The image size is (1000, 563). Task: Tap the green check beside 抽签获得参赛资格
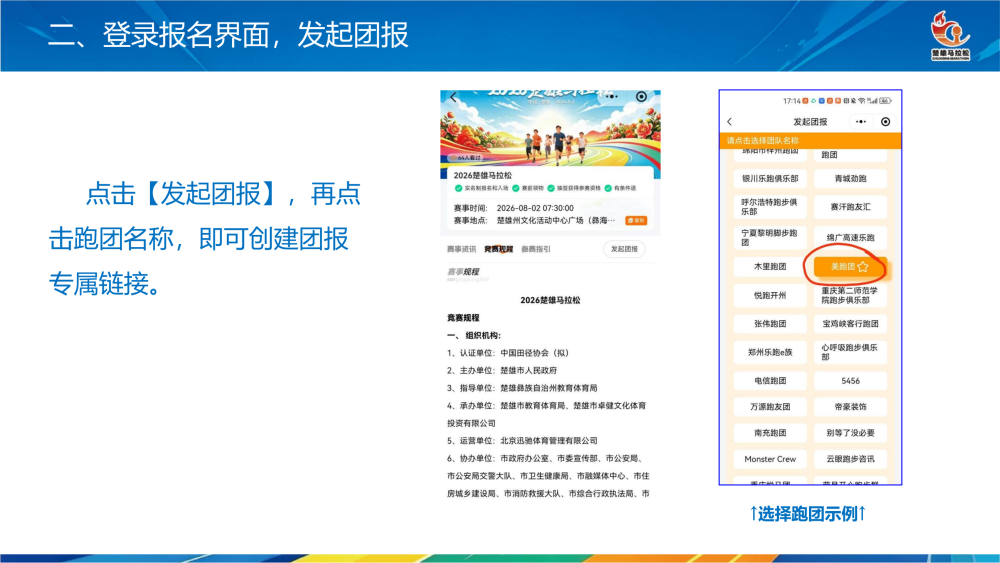(x=551, y=188)
